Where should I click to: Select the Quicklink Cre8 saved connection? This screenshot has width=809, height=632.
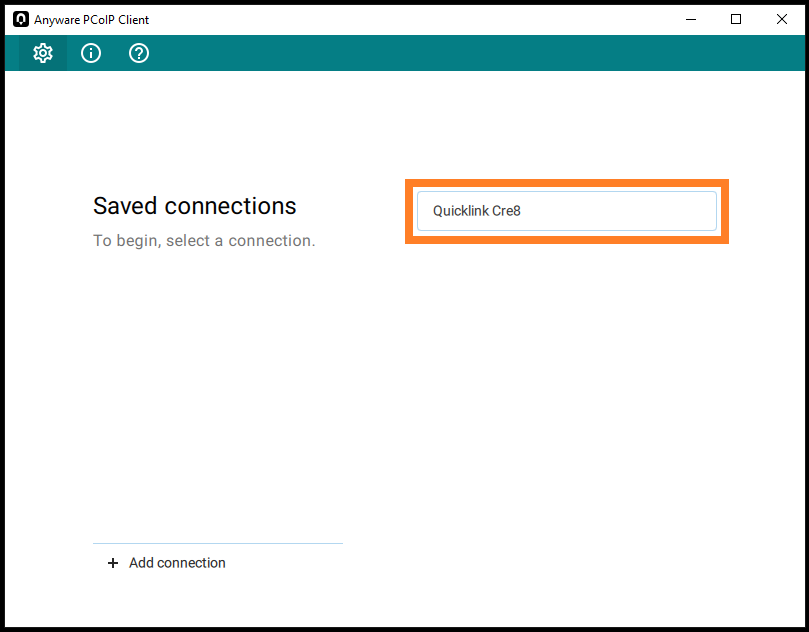pos(567,211)
